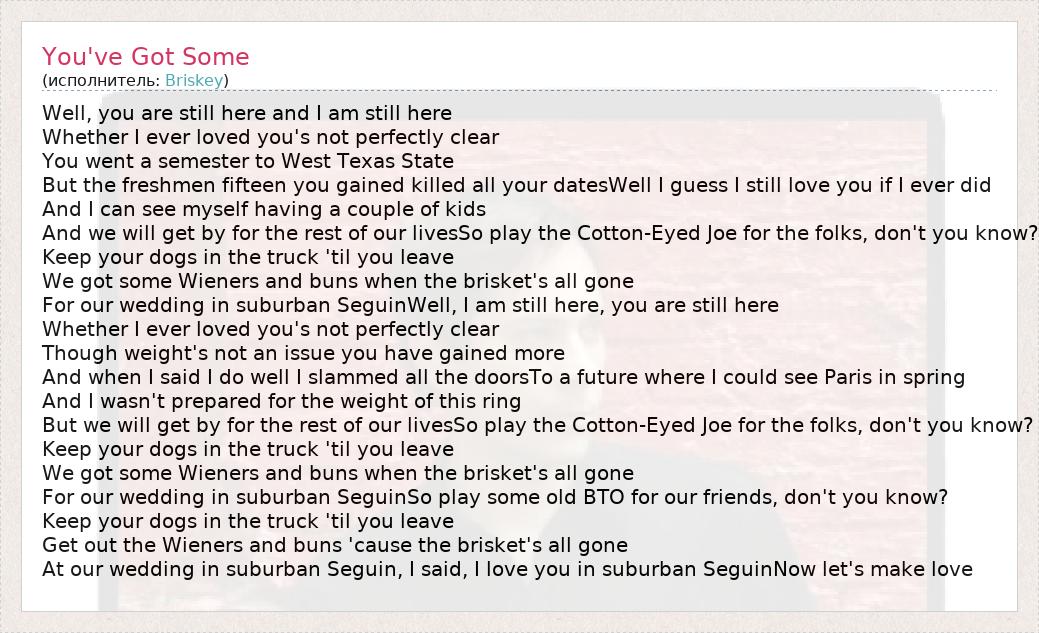
Task: Click the "weight of this ring" lyric line
Action: point(281,401)
